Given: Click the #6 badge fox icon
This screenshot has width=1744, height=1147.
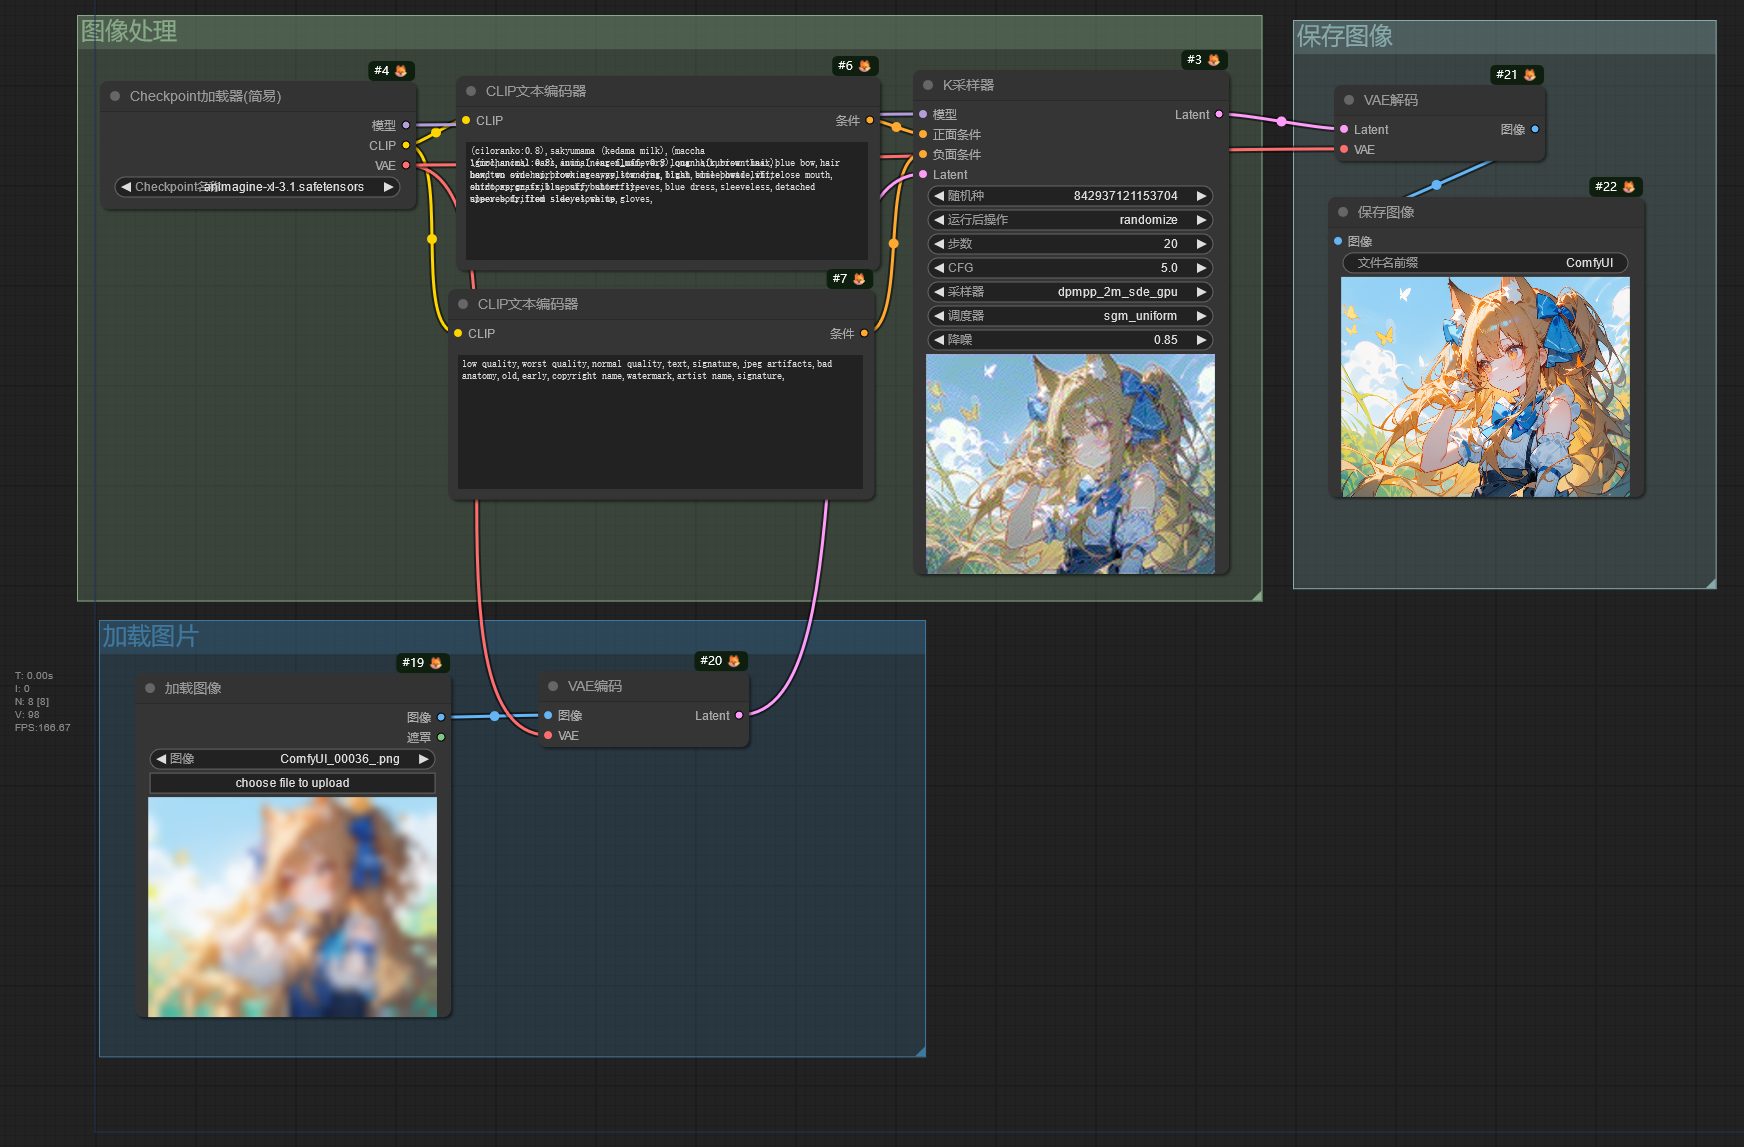Looking at the screenshot, I should click(x=865, y=66).
